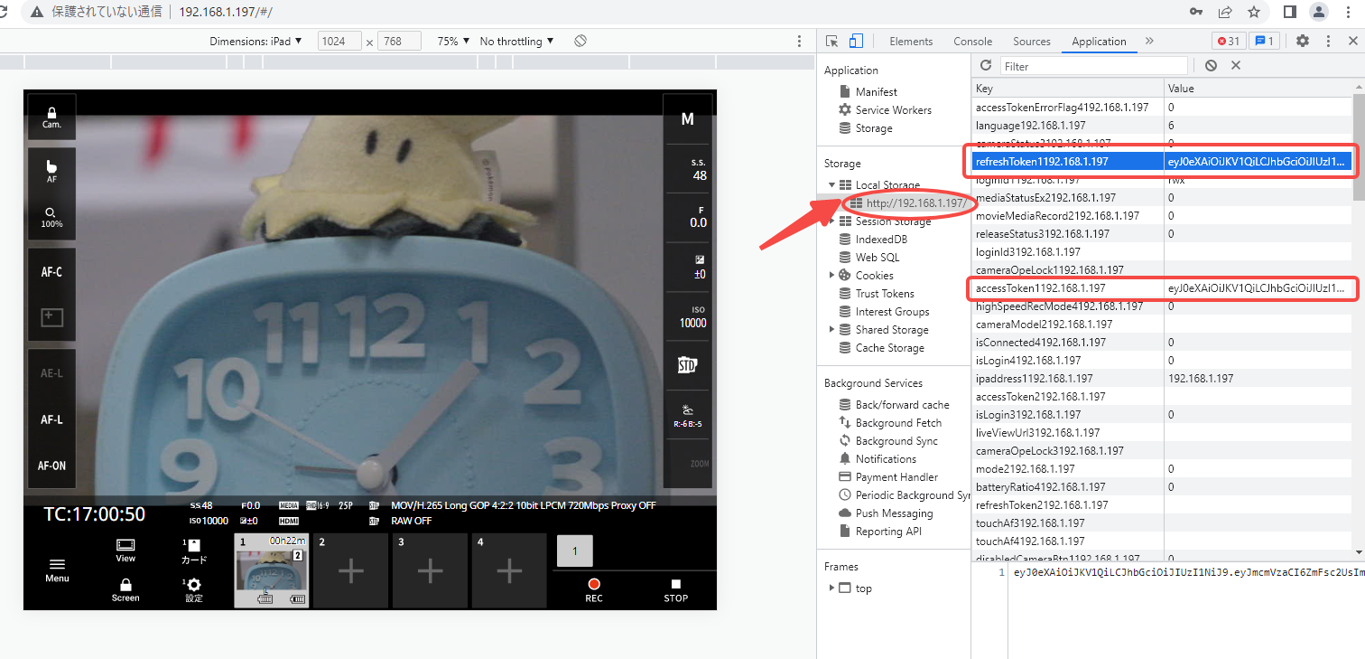Screen dimensions: 1365x659
Task: Select the refreshToken1192.168.1.197 row
Action: click(x=1162, y=161)
